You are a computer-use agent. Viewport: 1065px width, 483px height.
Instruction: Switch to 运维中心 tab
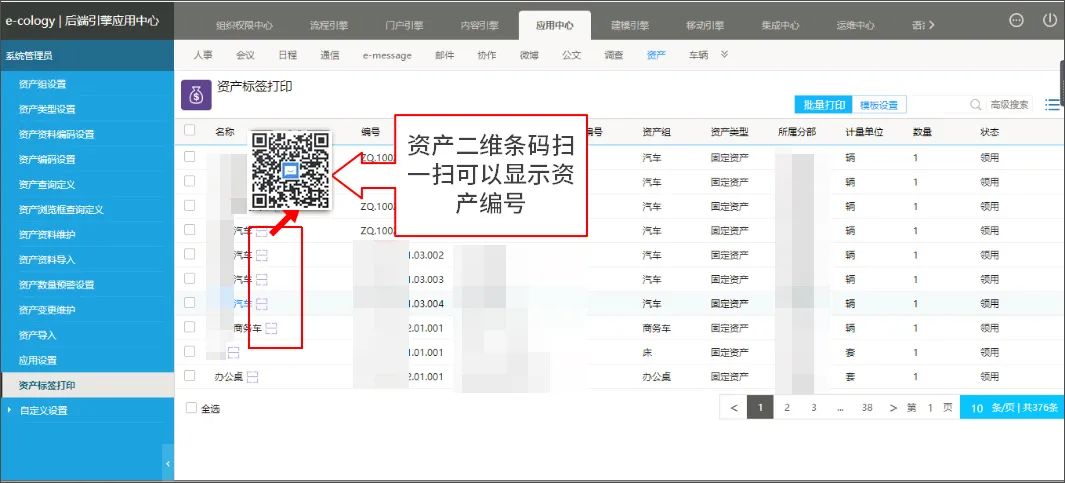[x=856, y=26]
